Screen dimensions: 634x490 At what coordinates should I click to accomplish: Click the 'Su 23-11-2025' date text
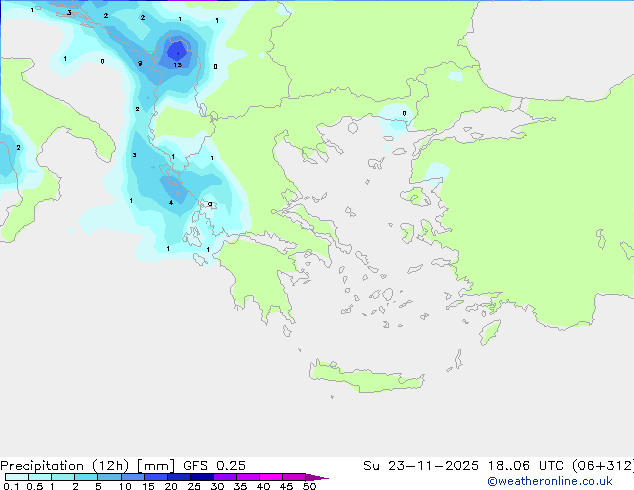point(421,466)
